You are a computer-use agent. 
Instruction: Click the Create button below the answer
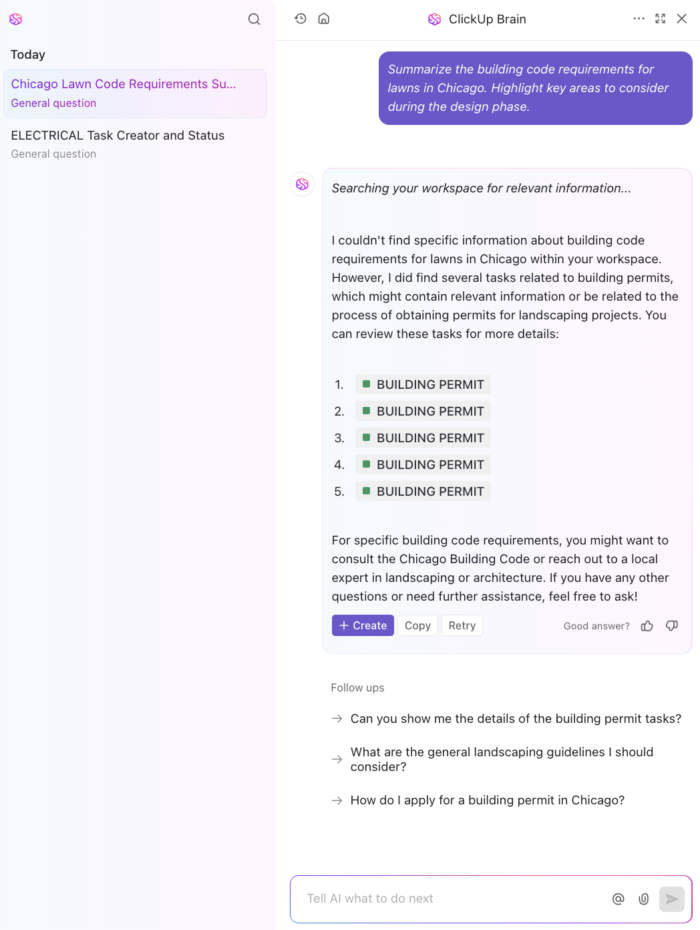[362, 625]
